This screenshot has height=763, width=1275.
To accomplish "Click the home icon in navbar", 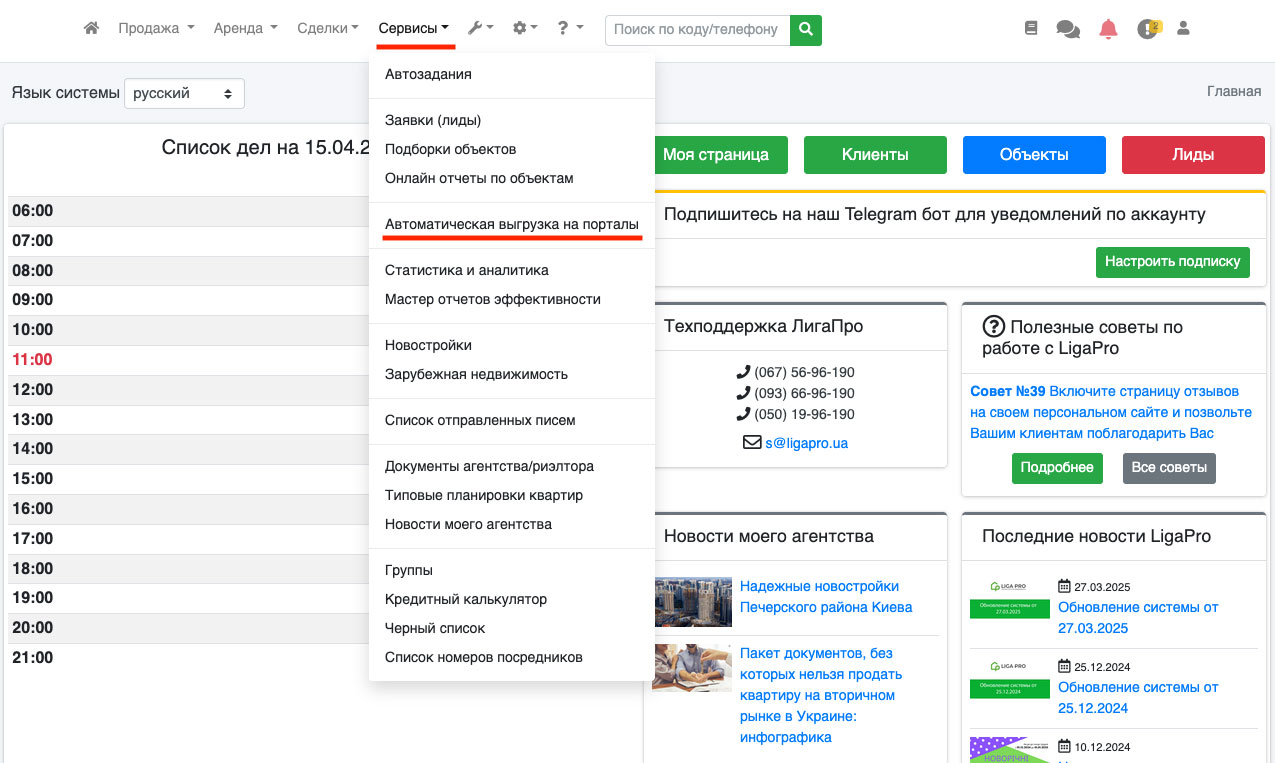I will (x=91, y=29).
